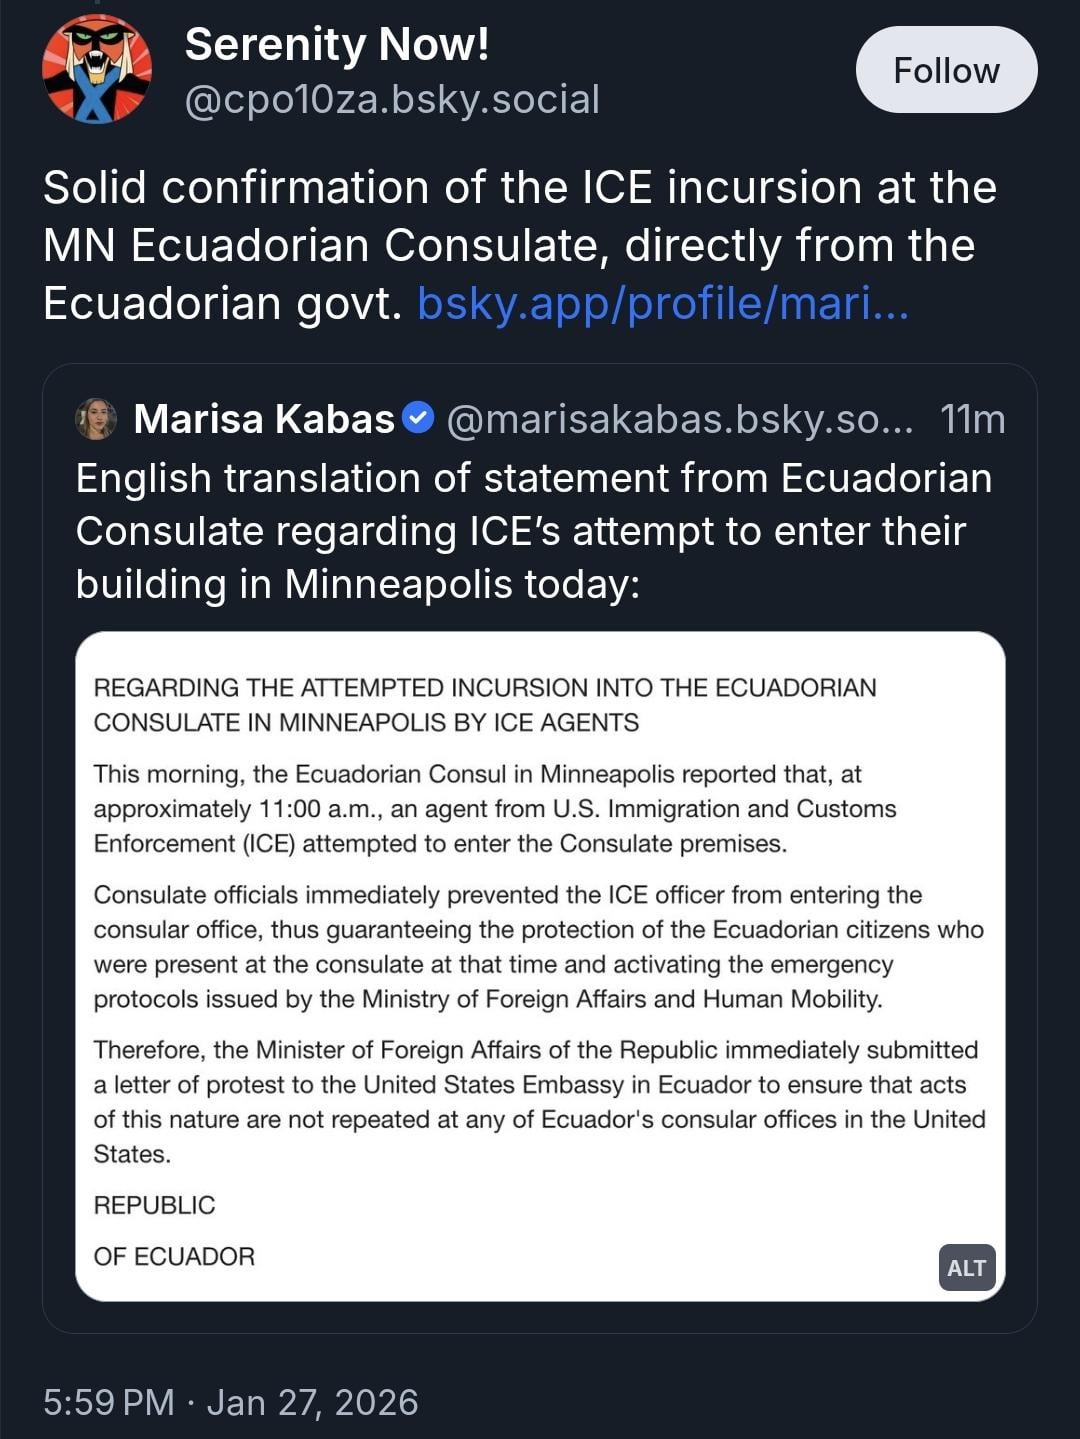Click the "REPUBLIC" line in the statement image

pyautogui.click(x=155, y=1205)
